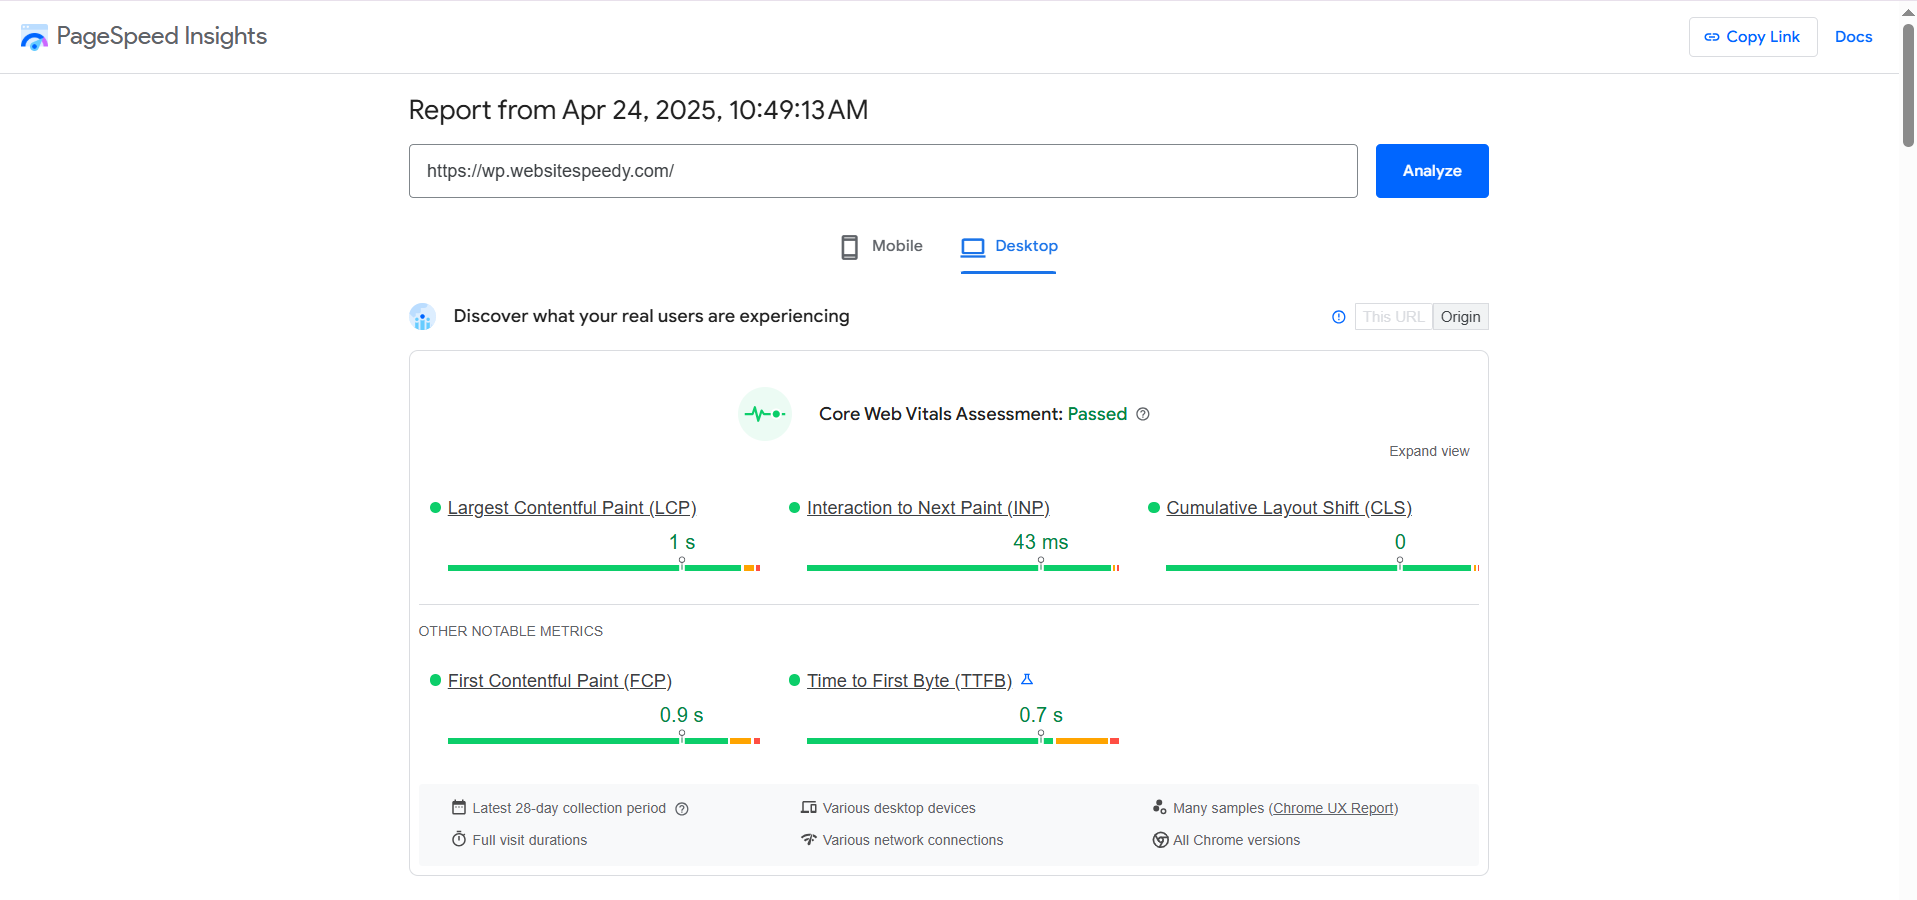Open First Contentful Paint (FCP) link

[560, 681]
